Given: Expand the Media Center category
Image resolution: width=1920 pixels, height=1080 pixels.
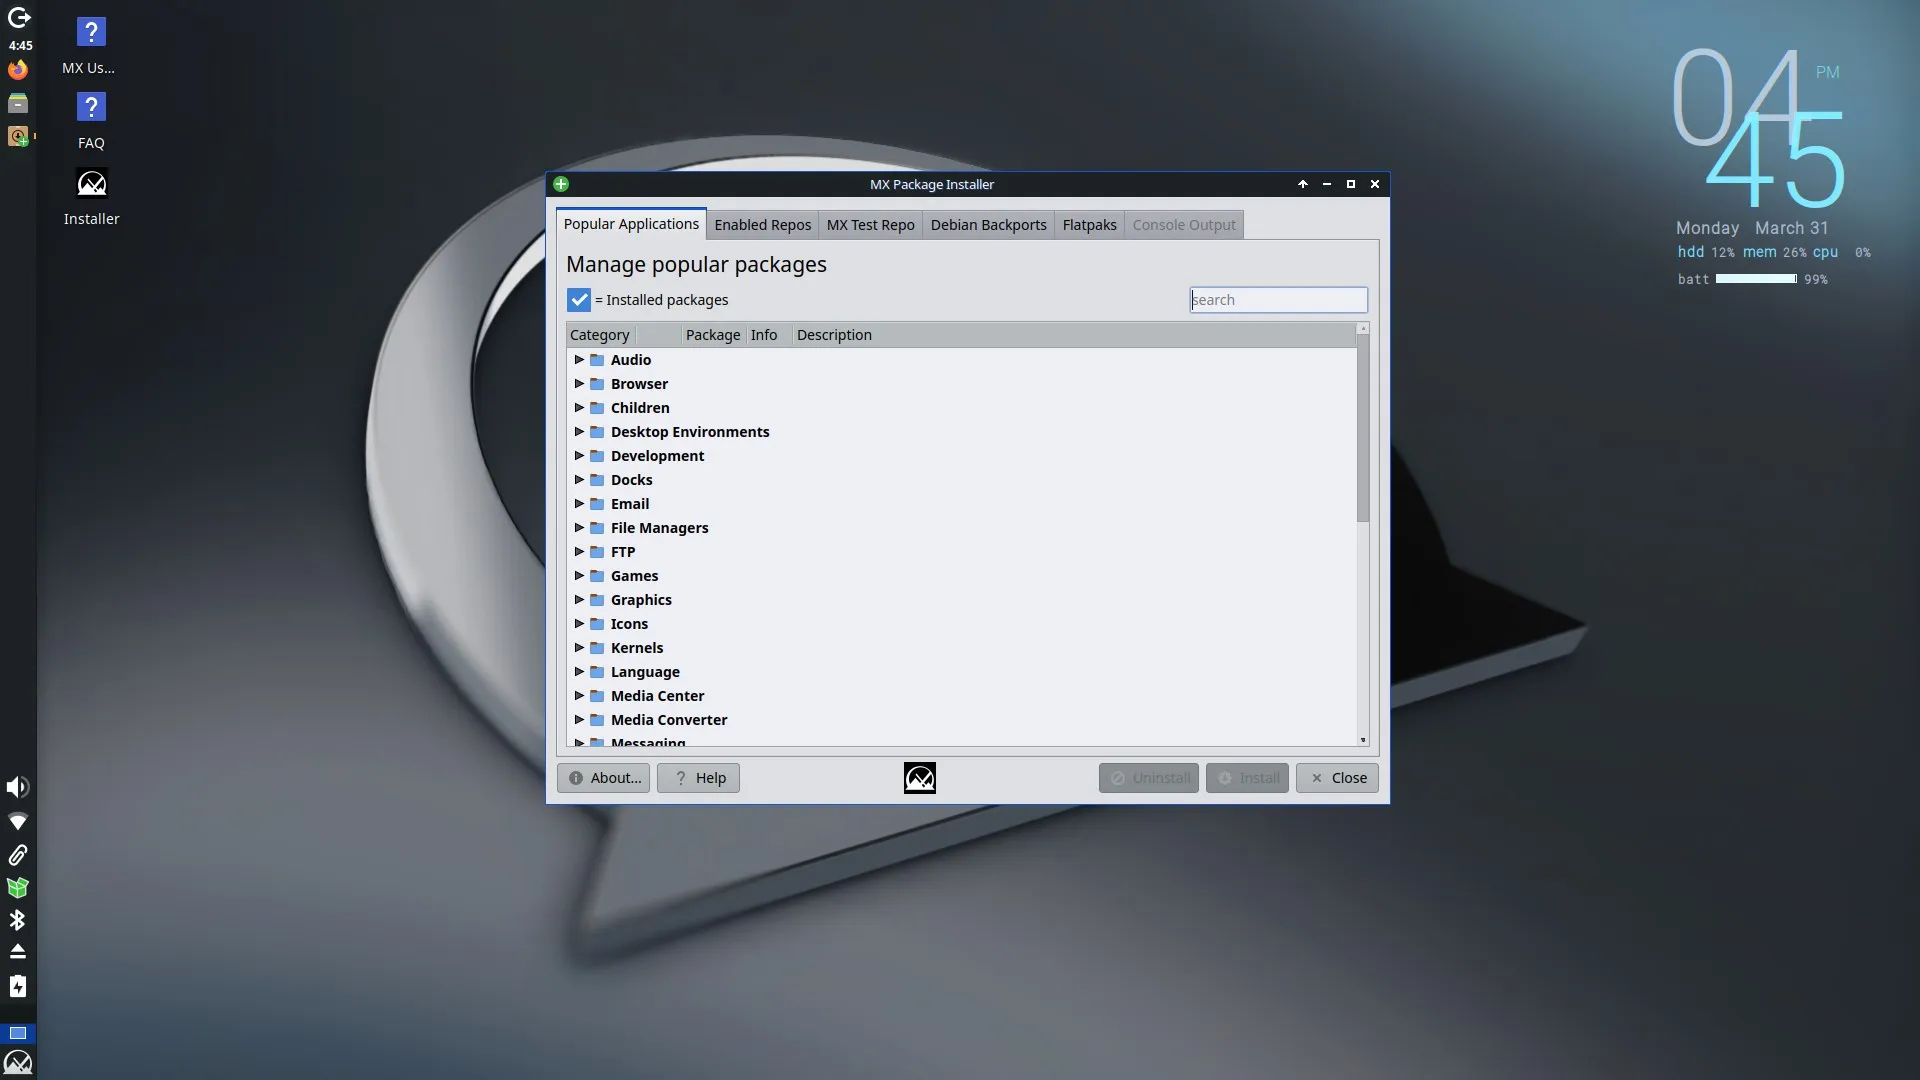Looking at the screenshot, I should click(x=579, y=696).
